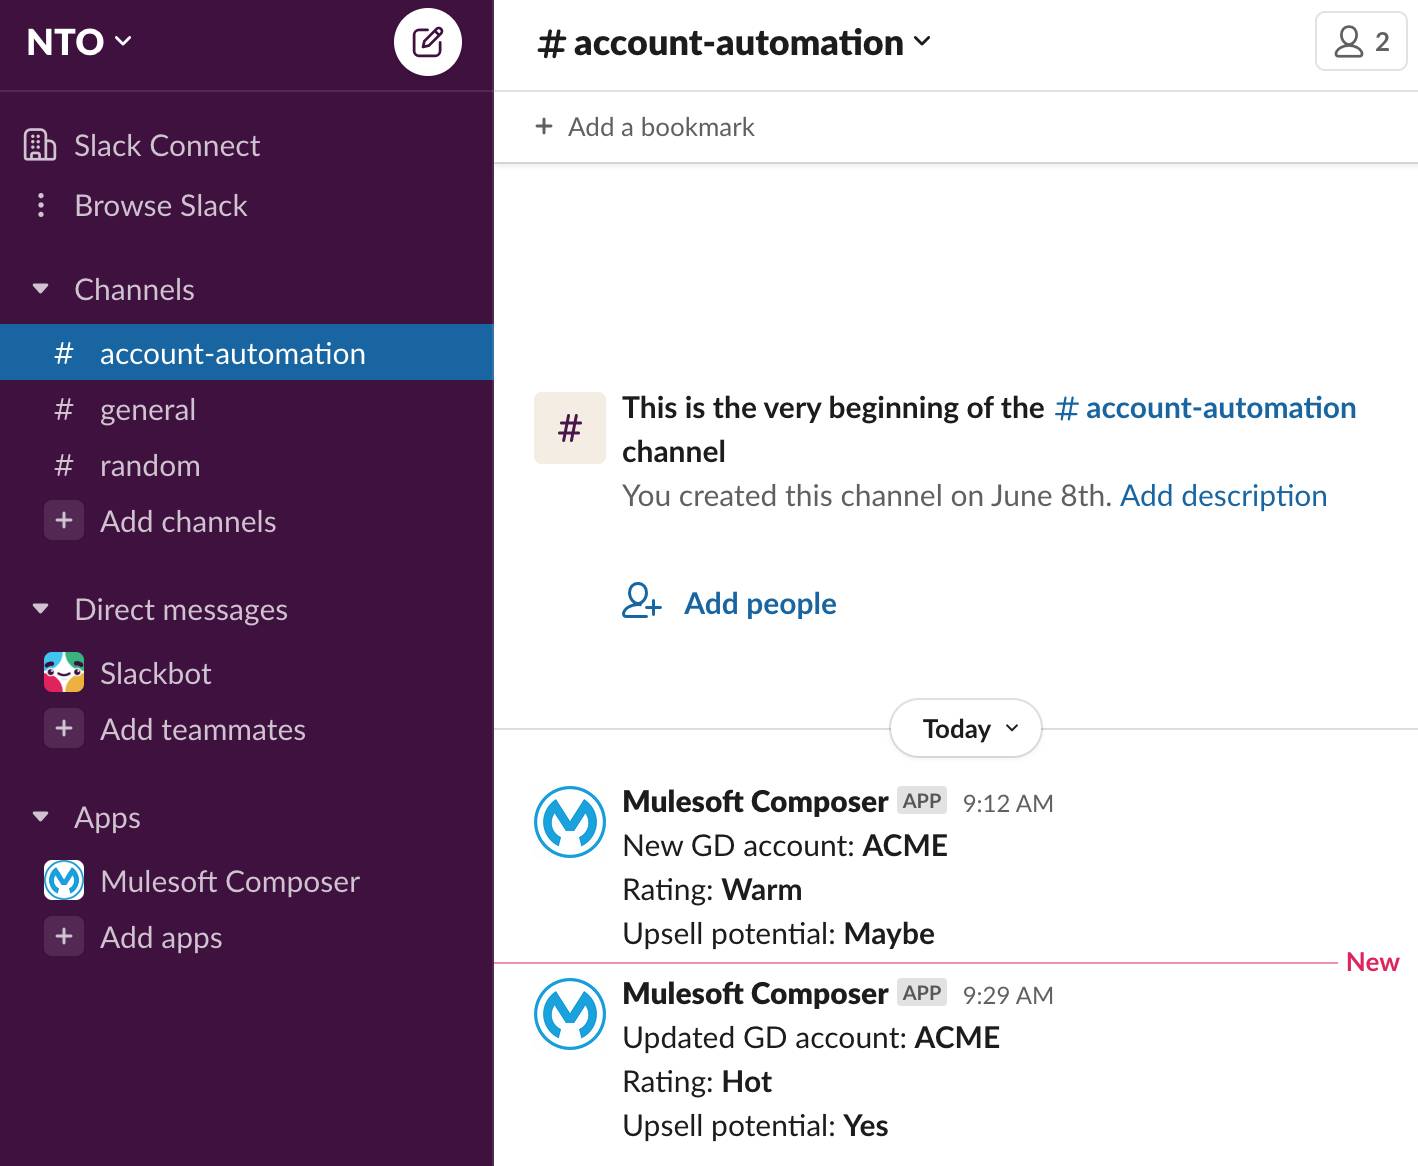This screenshot has width=1418, height=1166.
Task: Click the Add teammates label
Action: coord(203,729)
